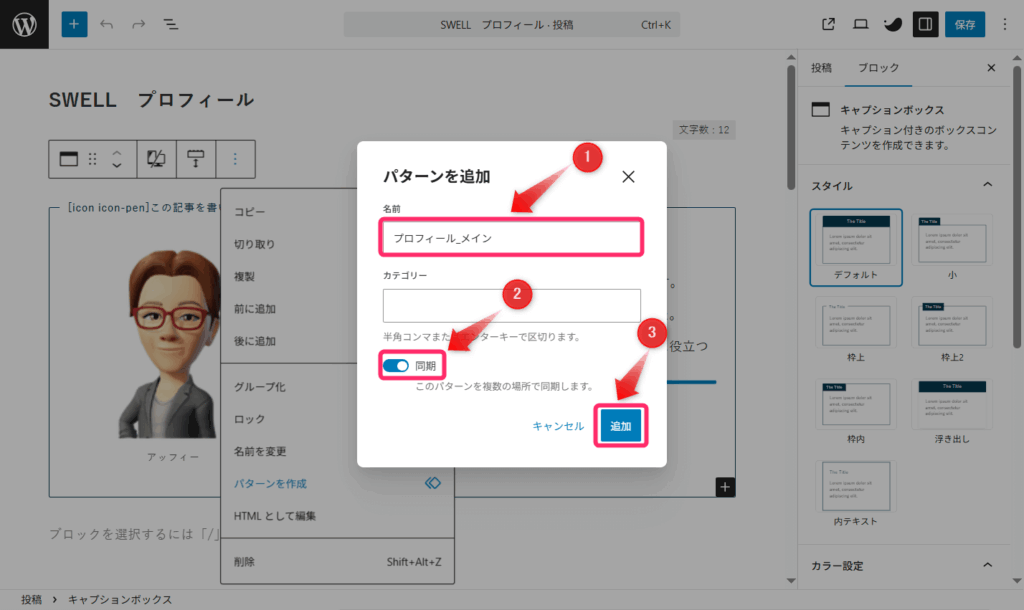Open the command palette document bar
This screenshot has height=610, width=1024.
tap(511, 24)
